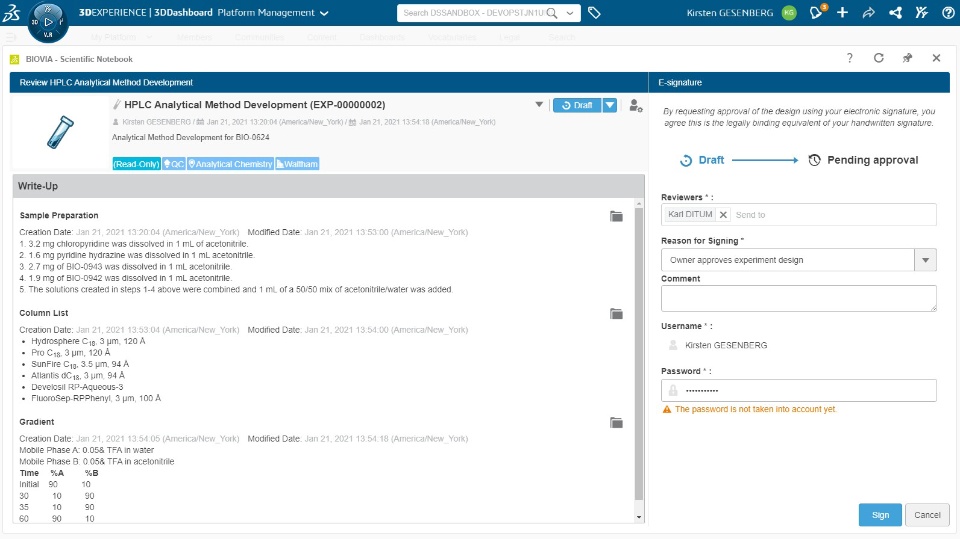Click the Write-Up vertical scrollbar

(x=640, y=350)
